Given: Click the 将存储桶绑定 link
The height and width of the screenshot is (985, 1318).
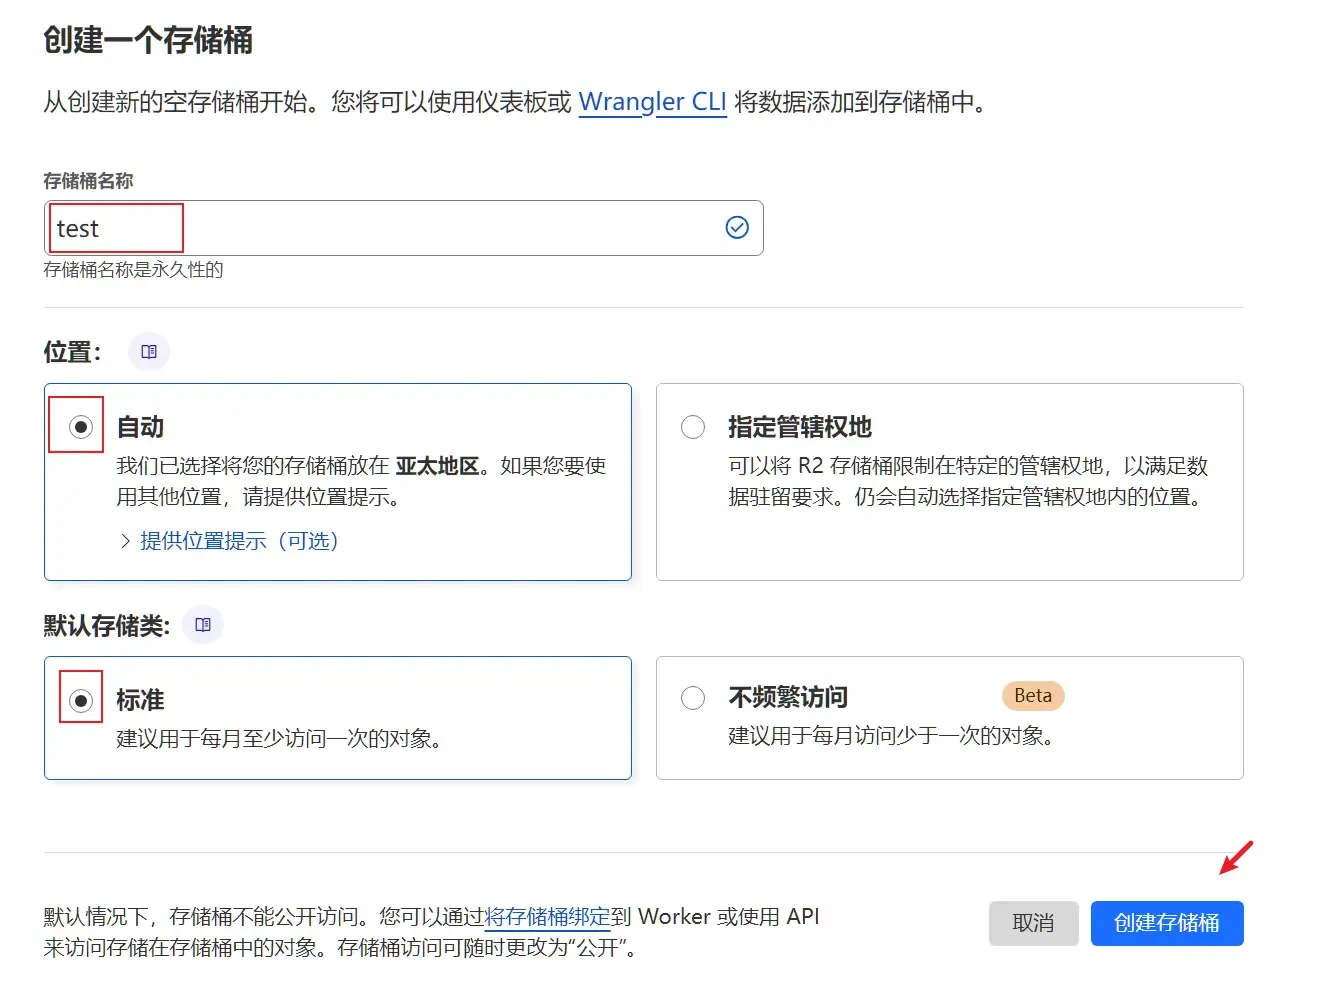Looking at the screenshot, I should coord(548,916).
